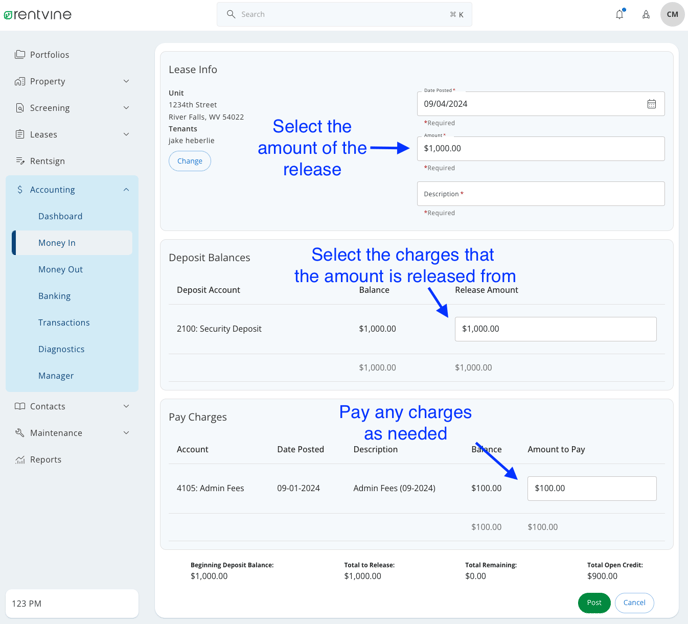688x624 pixels.
Task: Click the Change unit button
Action: (x=190, y=161)
